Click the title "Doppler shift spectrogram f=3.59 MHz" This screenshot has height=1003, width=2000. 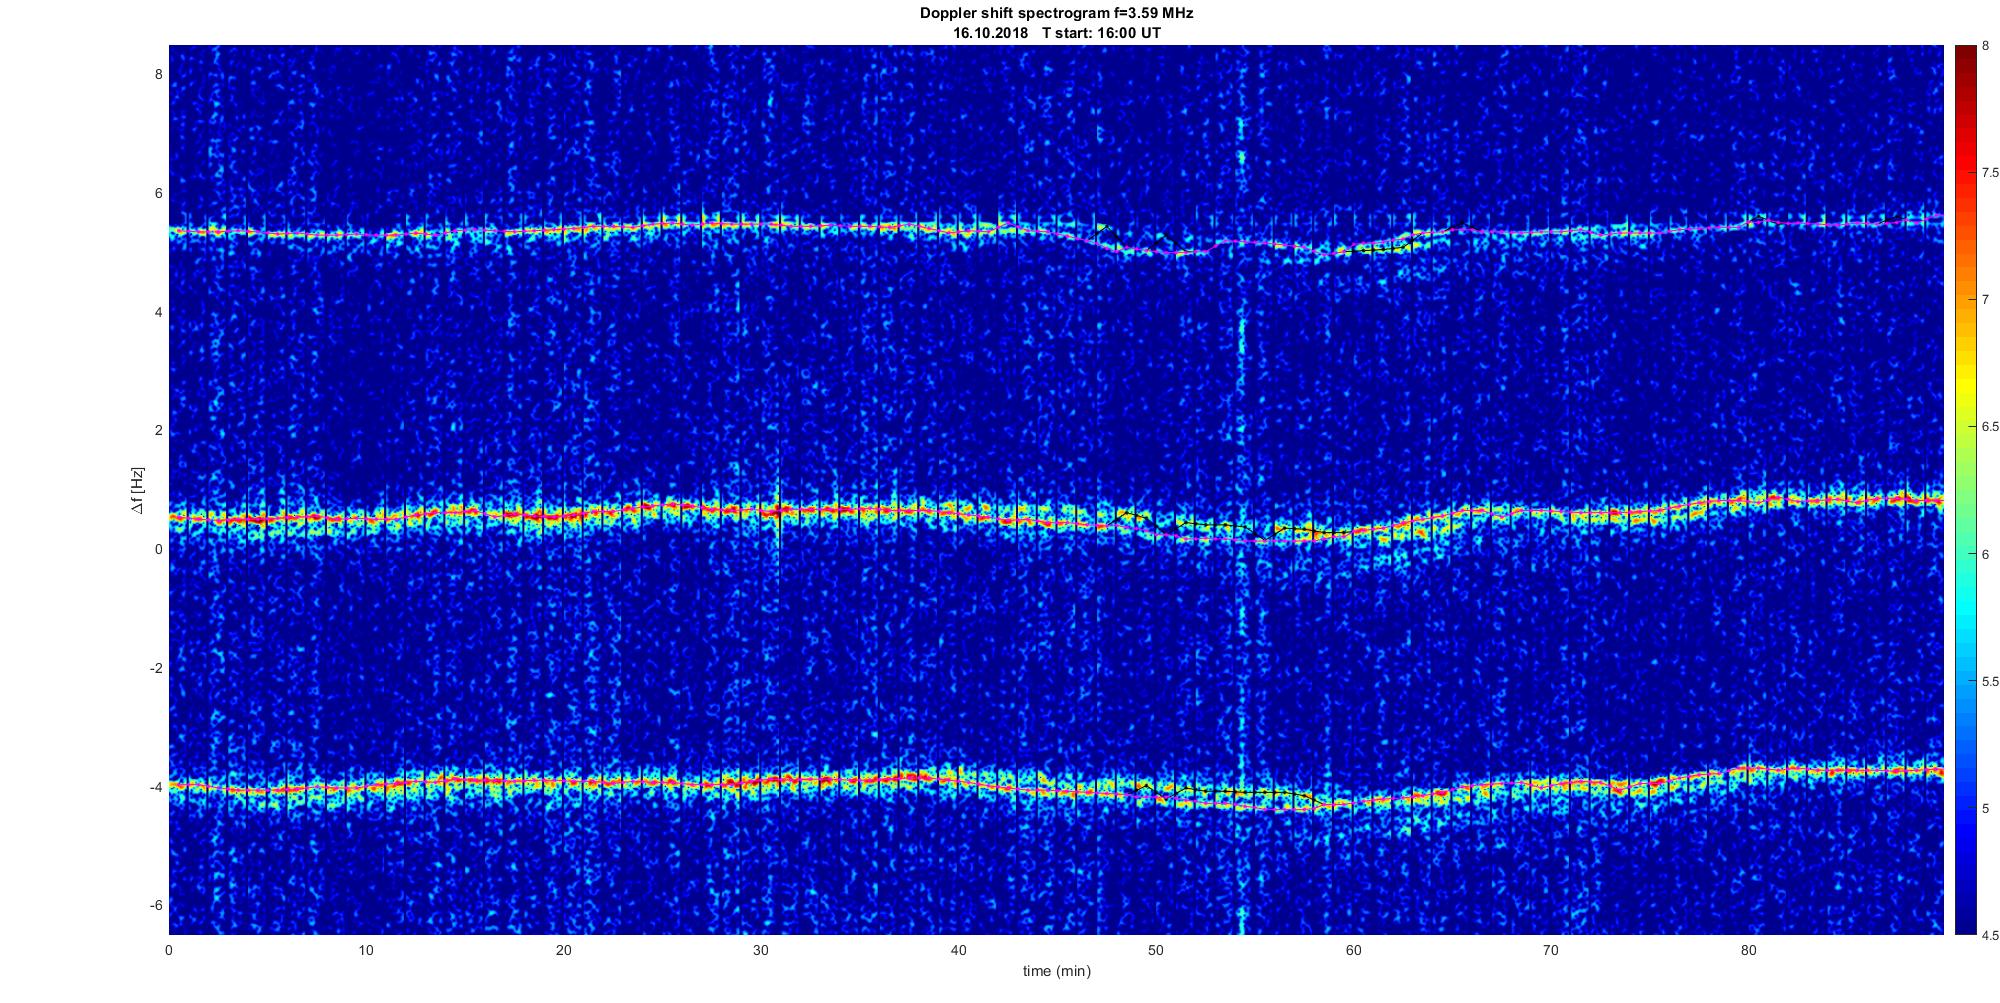click(1056, 13)
